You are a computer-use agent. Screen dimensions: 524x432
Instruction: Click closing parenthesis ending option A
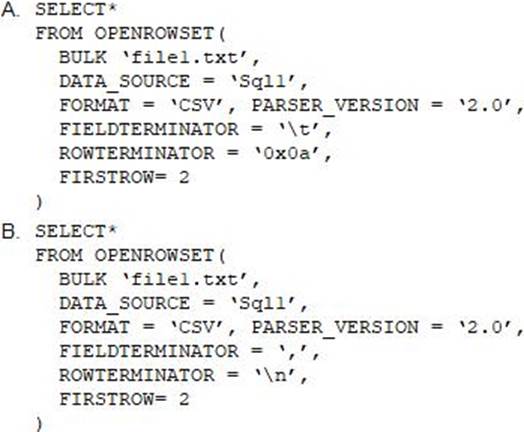point(39,202)
